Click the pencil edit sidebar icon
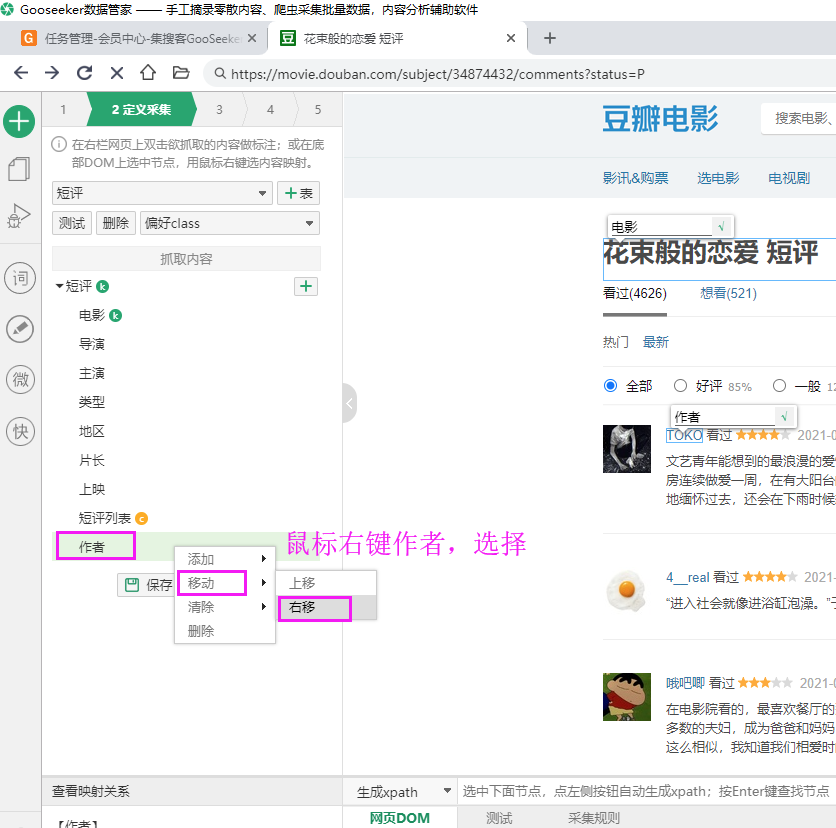Image resolution: width=836 pixels, height=828 pixels. click(x=20, y=328)
